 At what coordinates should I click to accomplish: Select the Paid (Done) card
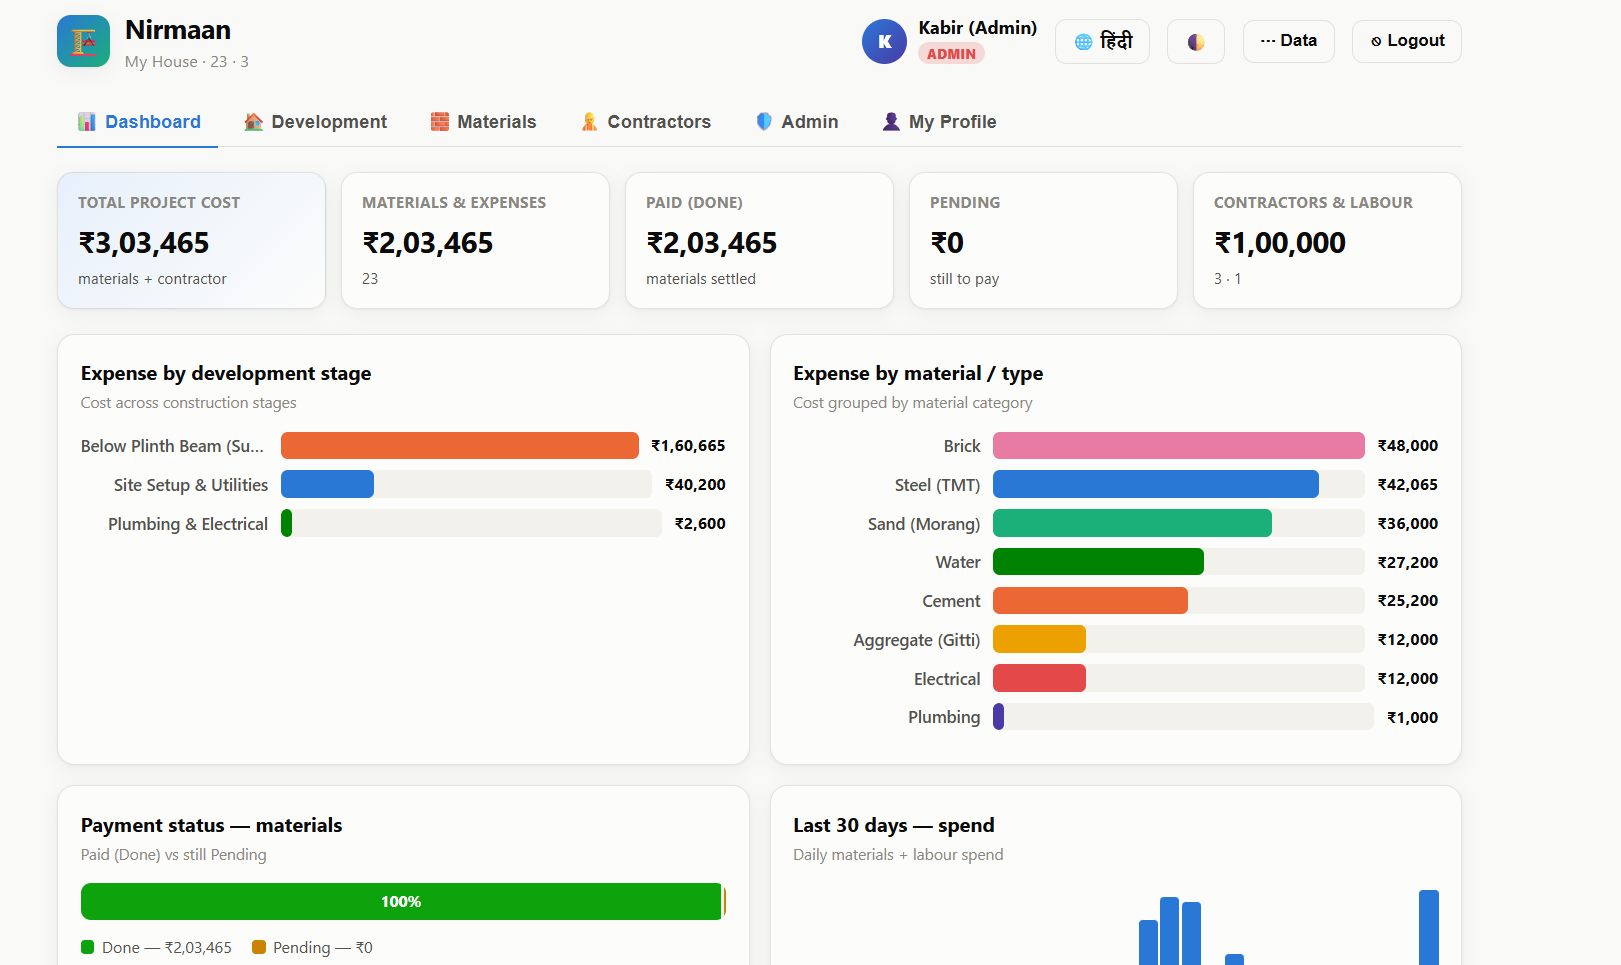pyautogui.click(x=759, y=241)
